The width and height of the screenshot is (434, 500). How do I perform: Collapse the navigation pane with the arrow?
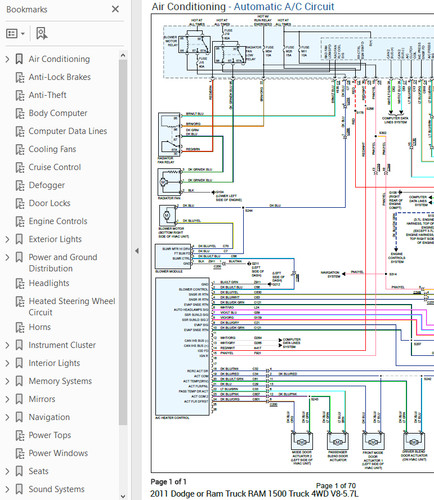pyautogui.click(x=137, y=251)
